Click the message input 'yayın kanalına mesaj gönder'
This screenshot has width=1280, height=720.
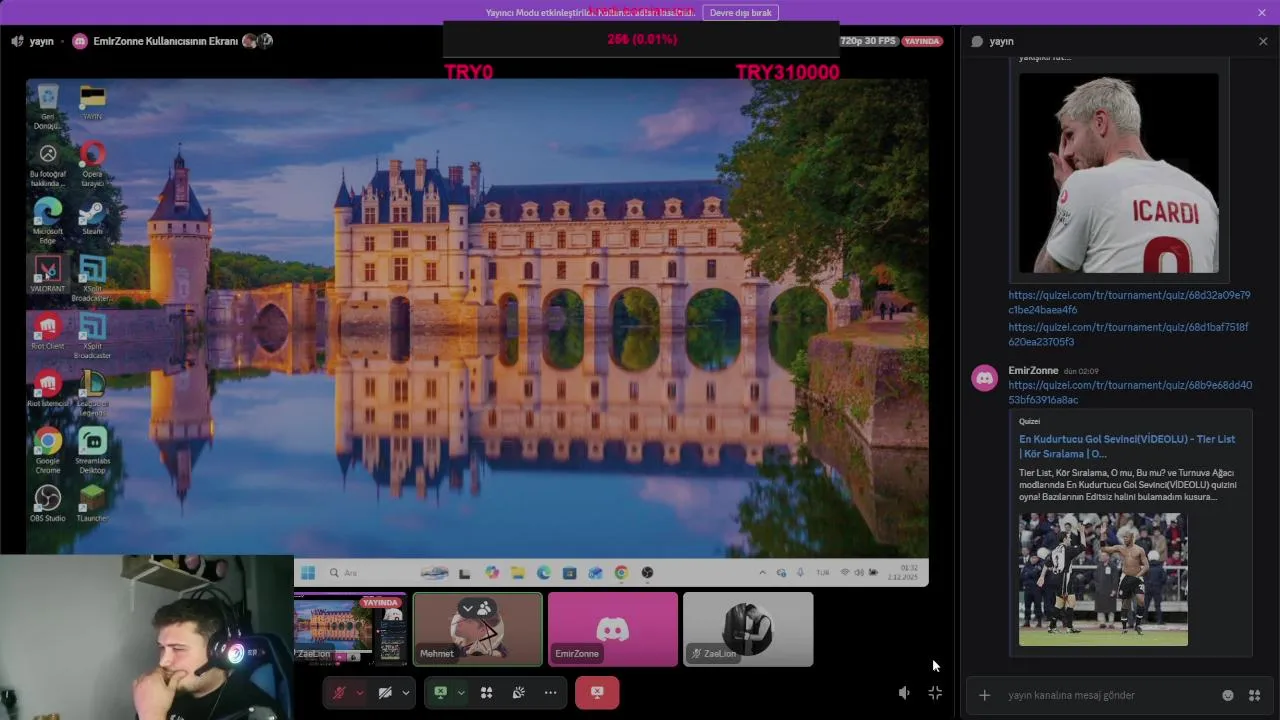coord(1110,695)
